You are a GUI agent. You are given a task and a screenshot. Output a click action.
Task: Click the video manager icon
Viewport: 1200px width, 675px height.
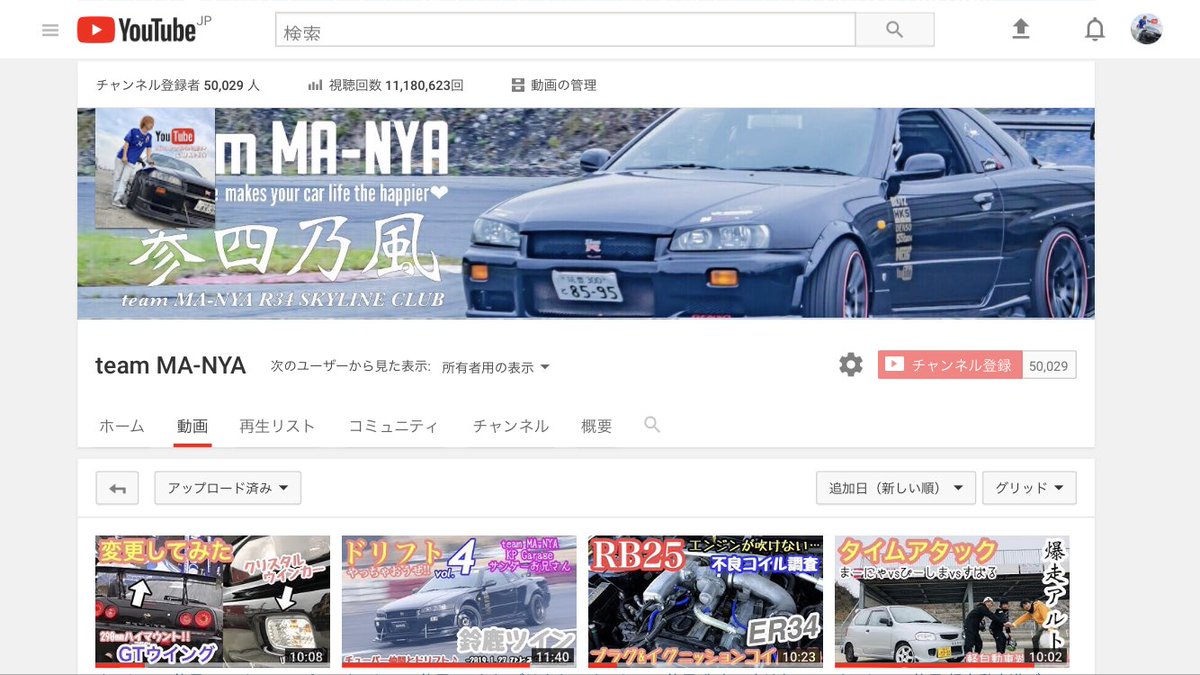point(518,85)
